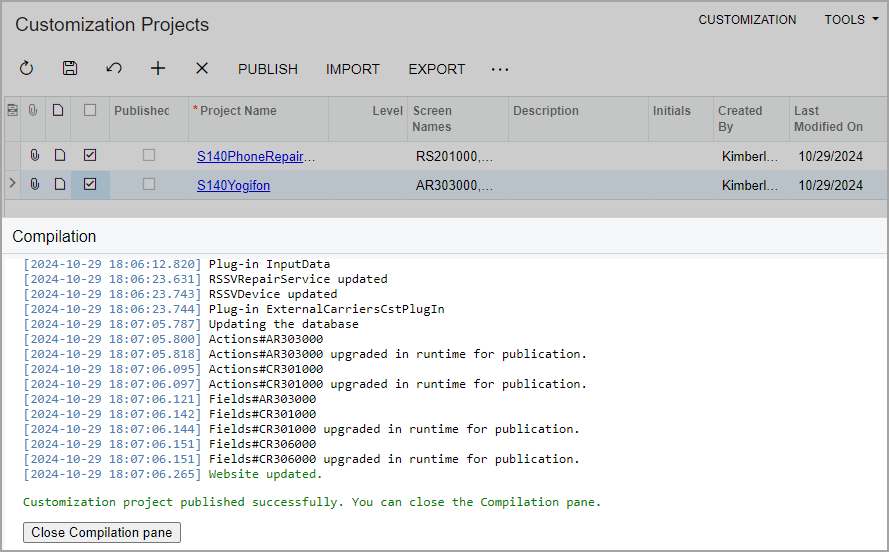The width and height of the screenshot is (889, 552).
Task: Click the grid column configurator header icon
Action: pos(12,111)
